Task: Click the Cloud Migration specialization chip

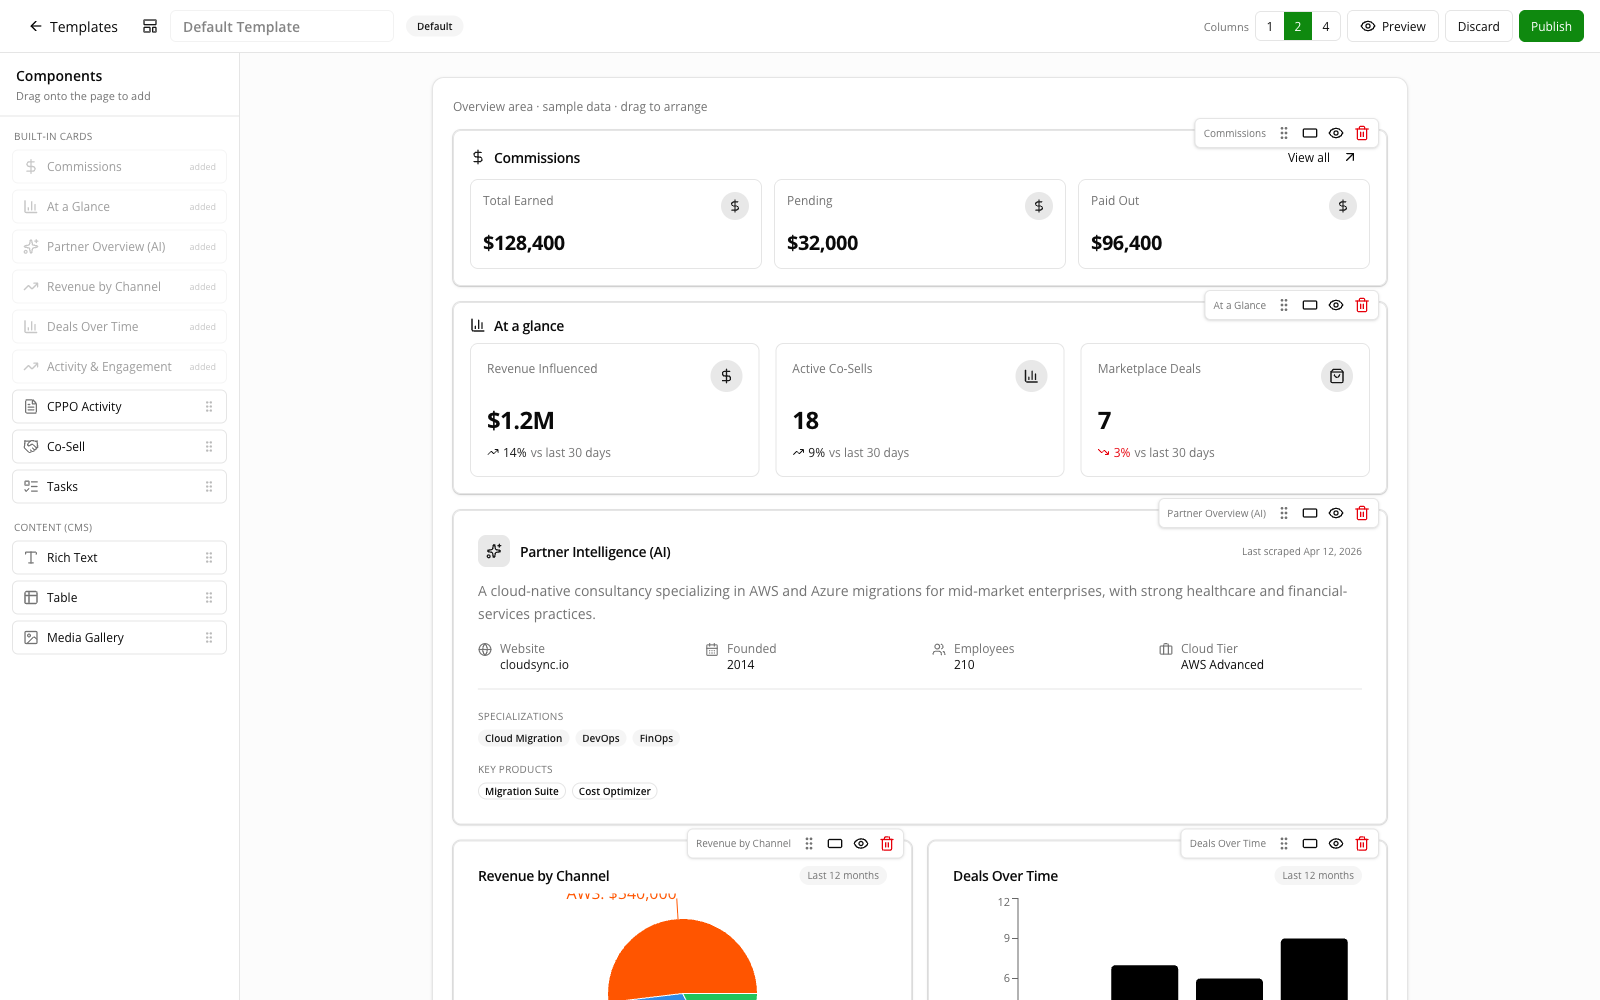Action: [523, 739]
